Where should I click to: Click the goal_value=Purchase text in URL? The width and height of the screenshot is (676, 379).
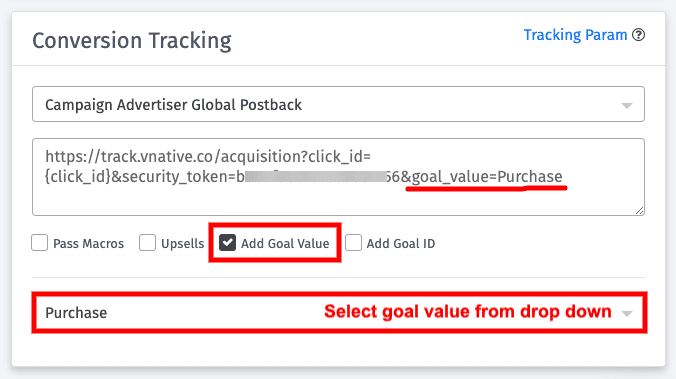point(487,177)
